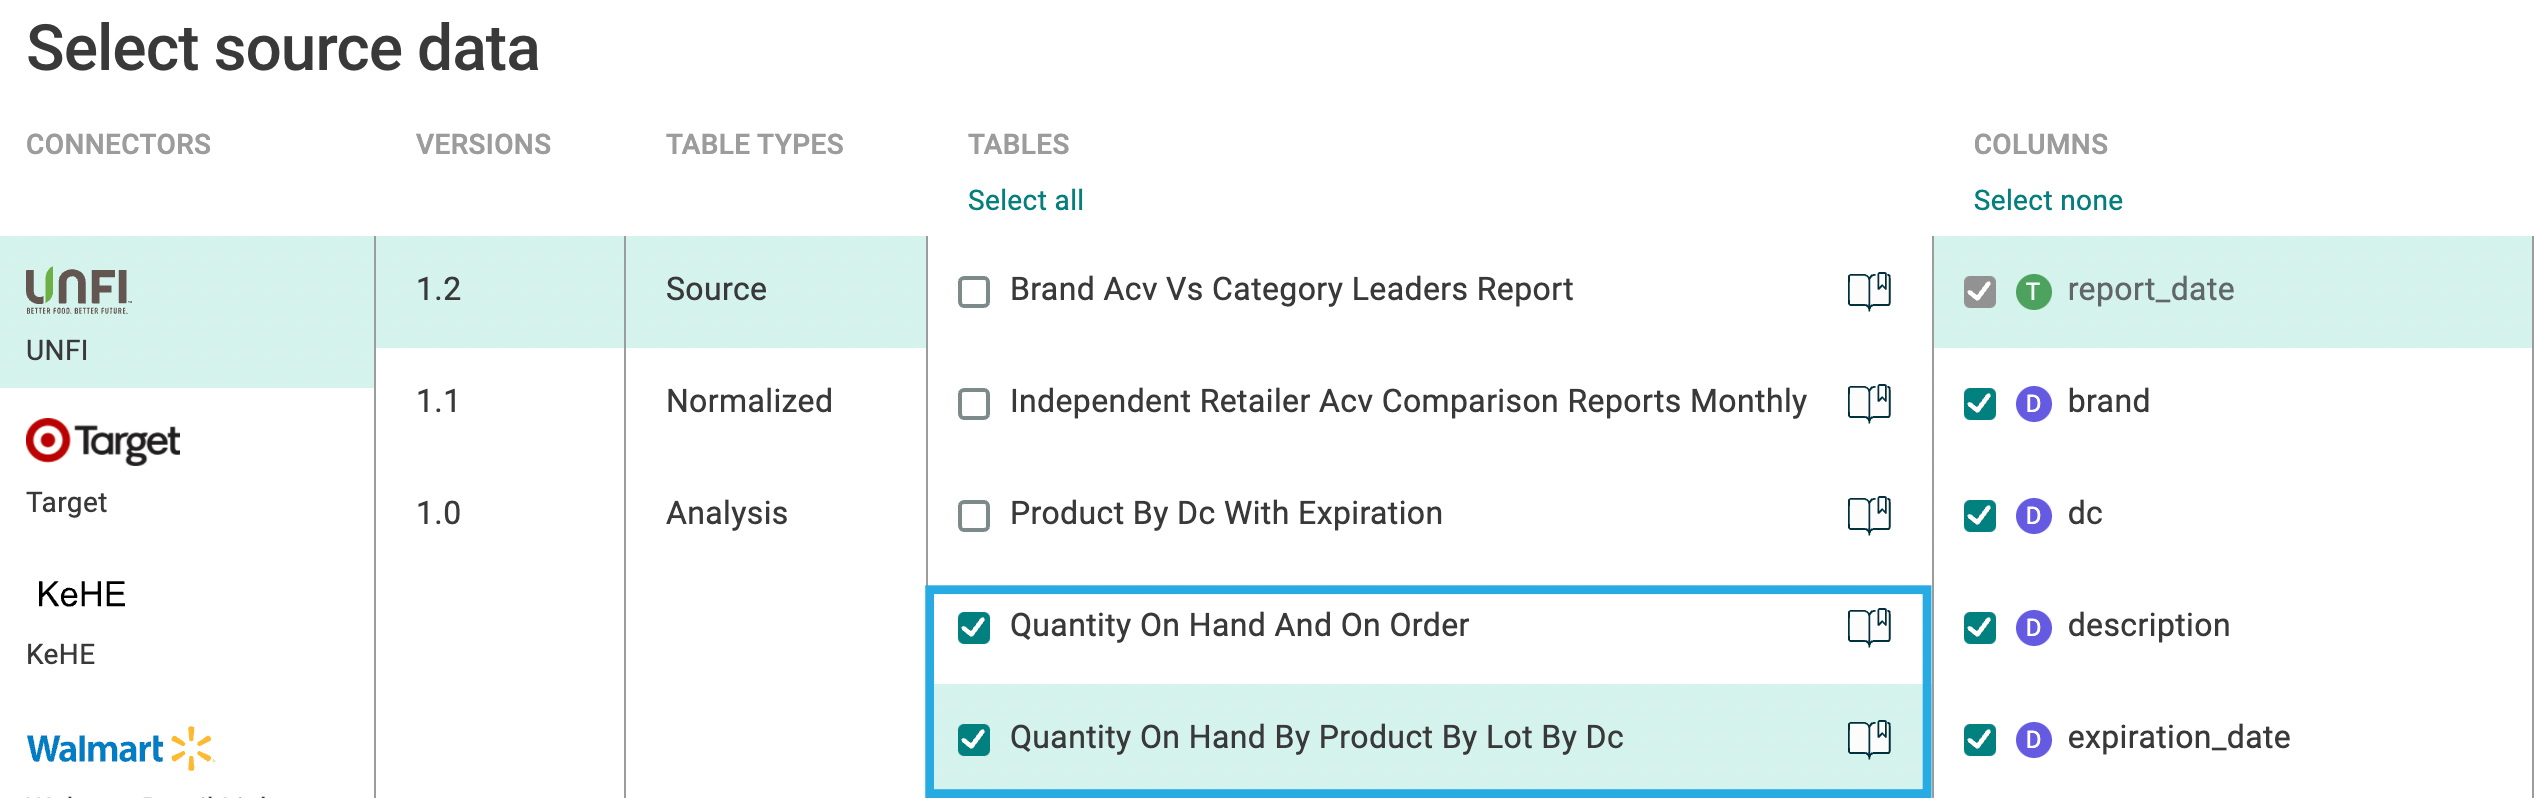
Task: Pick the Walmart connector logo
Action: pyautogui.click(x=120, y=748)
